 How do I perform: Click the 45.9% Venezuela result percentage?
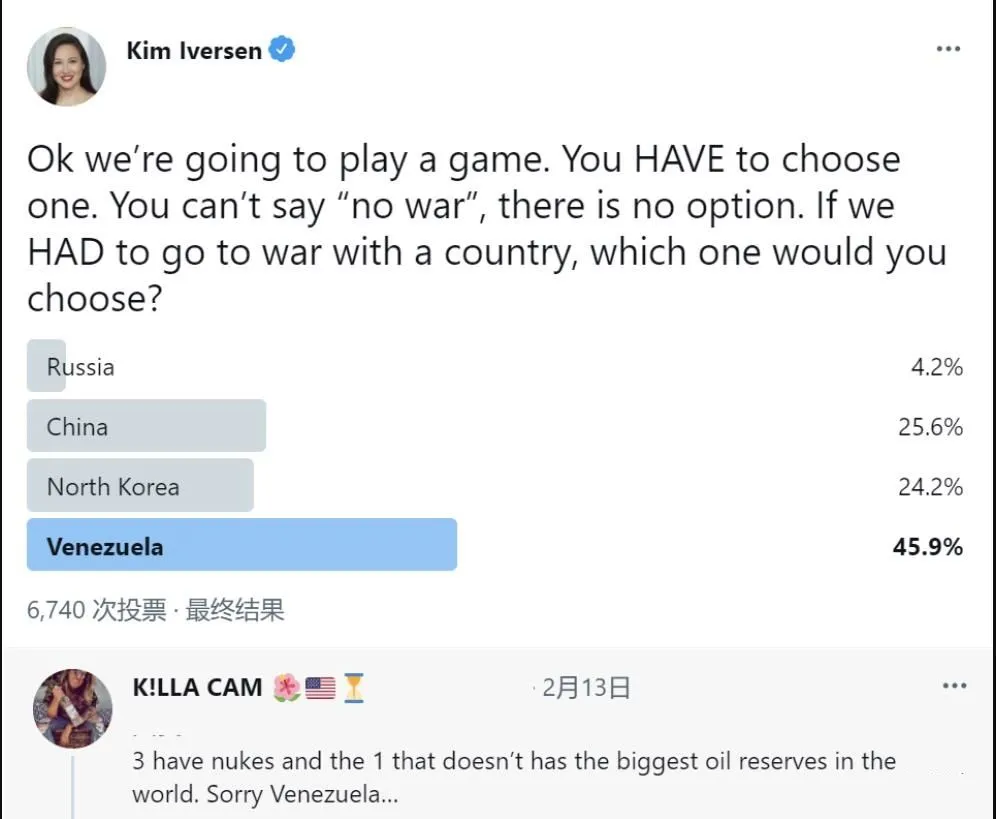[927, 546]
